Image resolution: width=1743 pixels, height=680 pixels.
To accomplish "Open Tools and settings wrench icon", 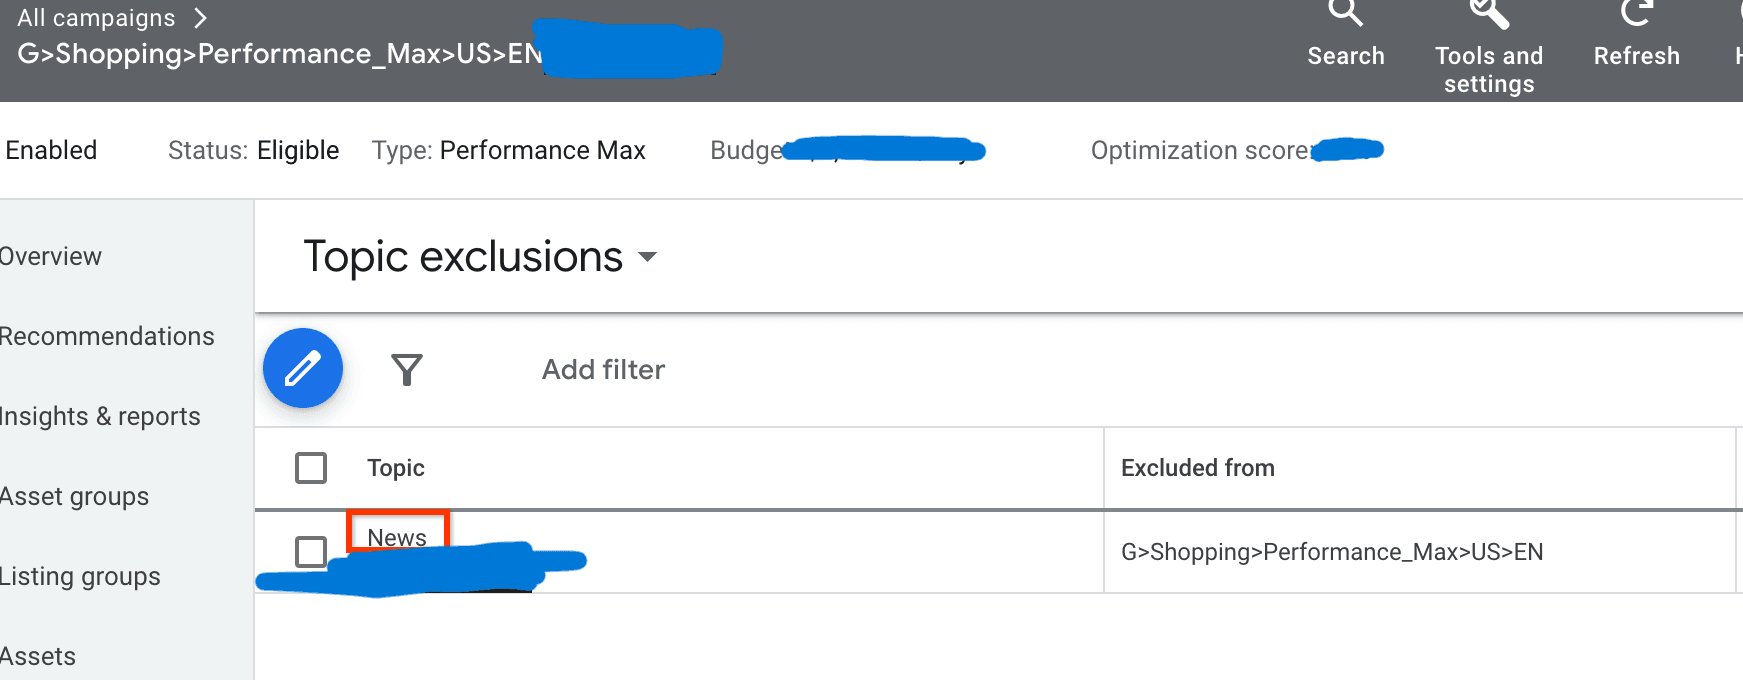I will coord(1489,13).
